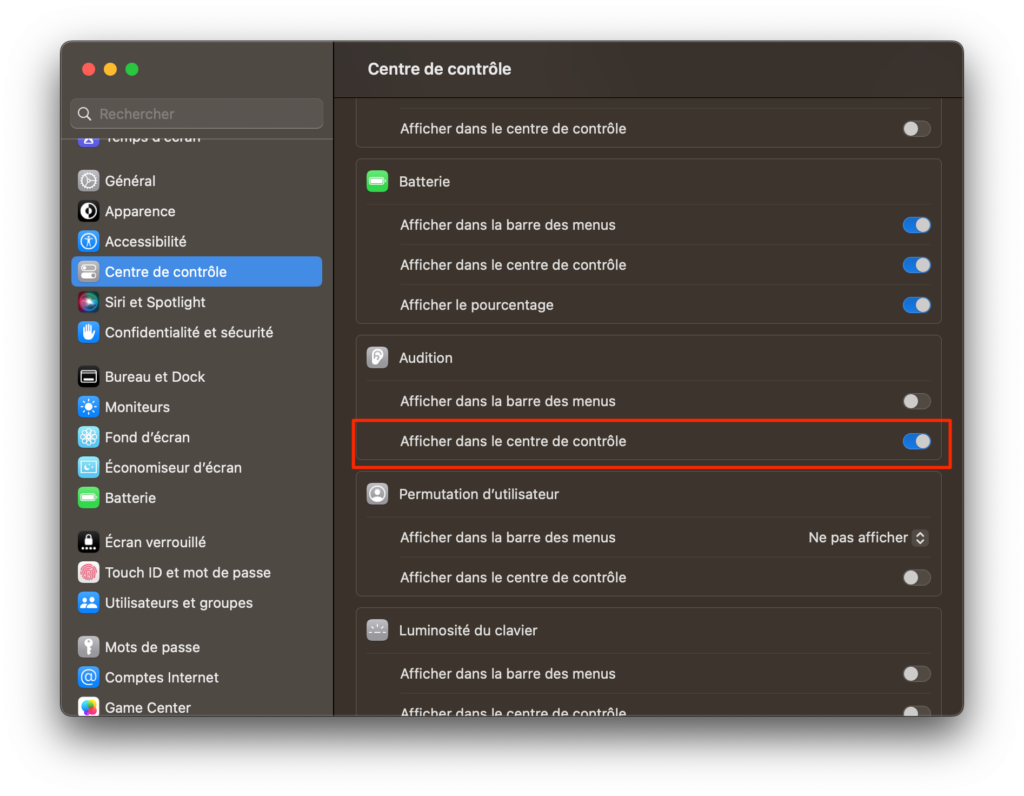Select Accessibilité in the sidebar
This screenshot has height=796, width=1024.
point(197,242)
